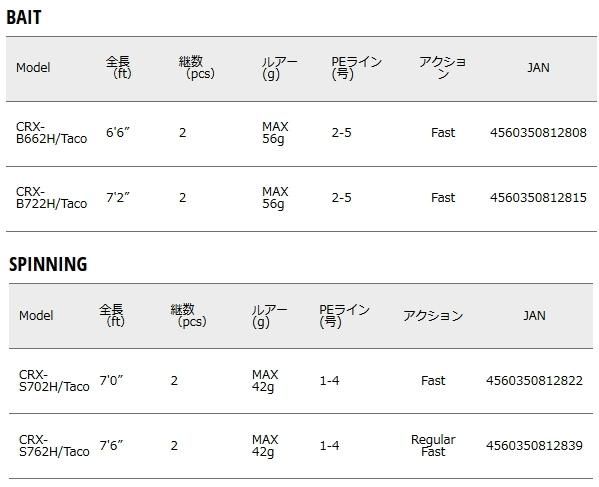Click the 2-5 PE line cell for CRX-B662H/Taco

[x=341, y=133]
